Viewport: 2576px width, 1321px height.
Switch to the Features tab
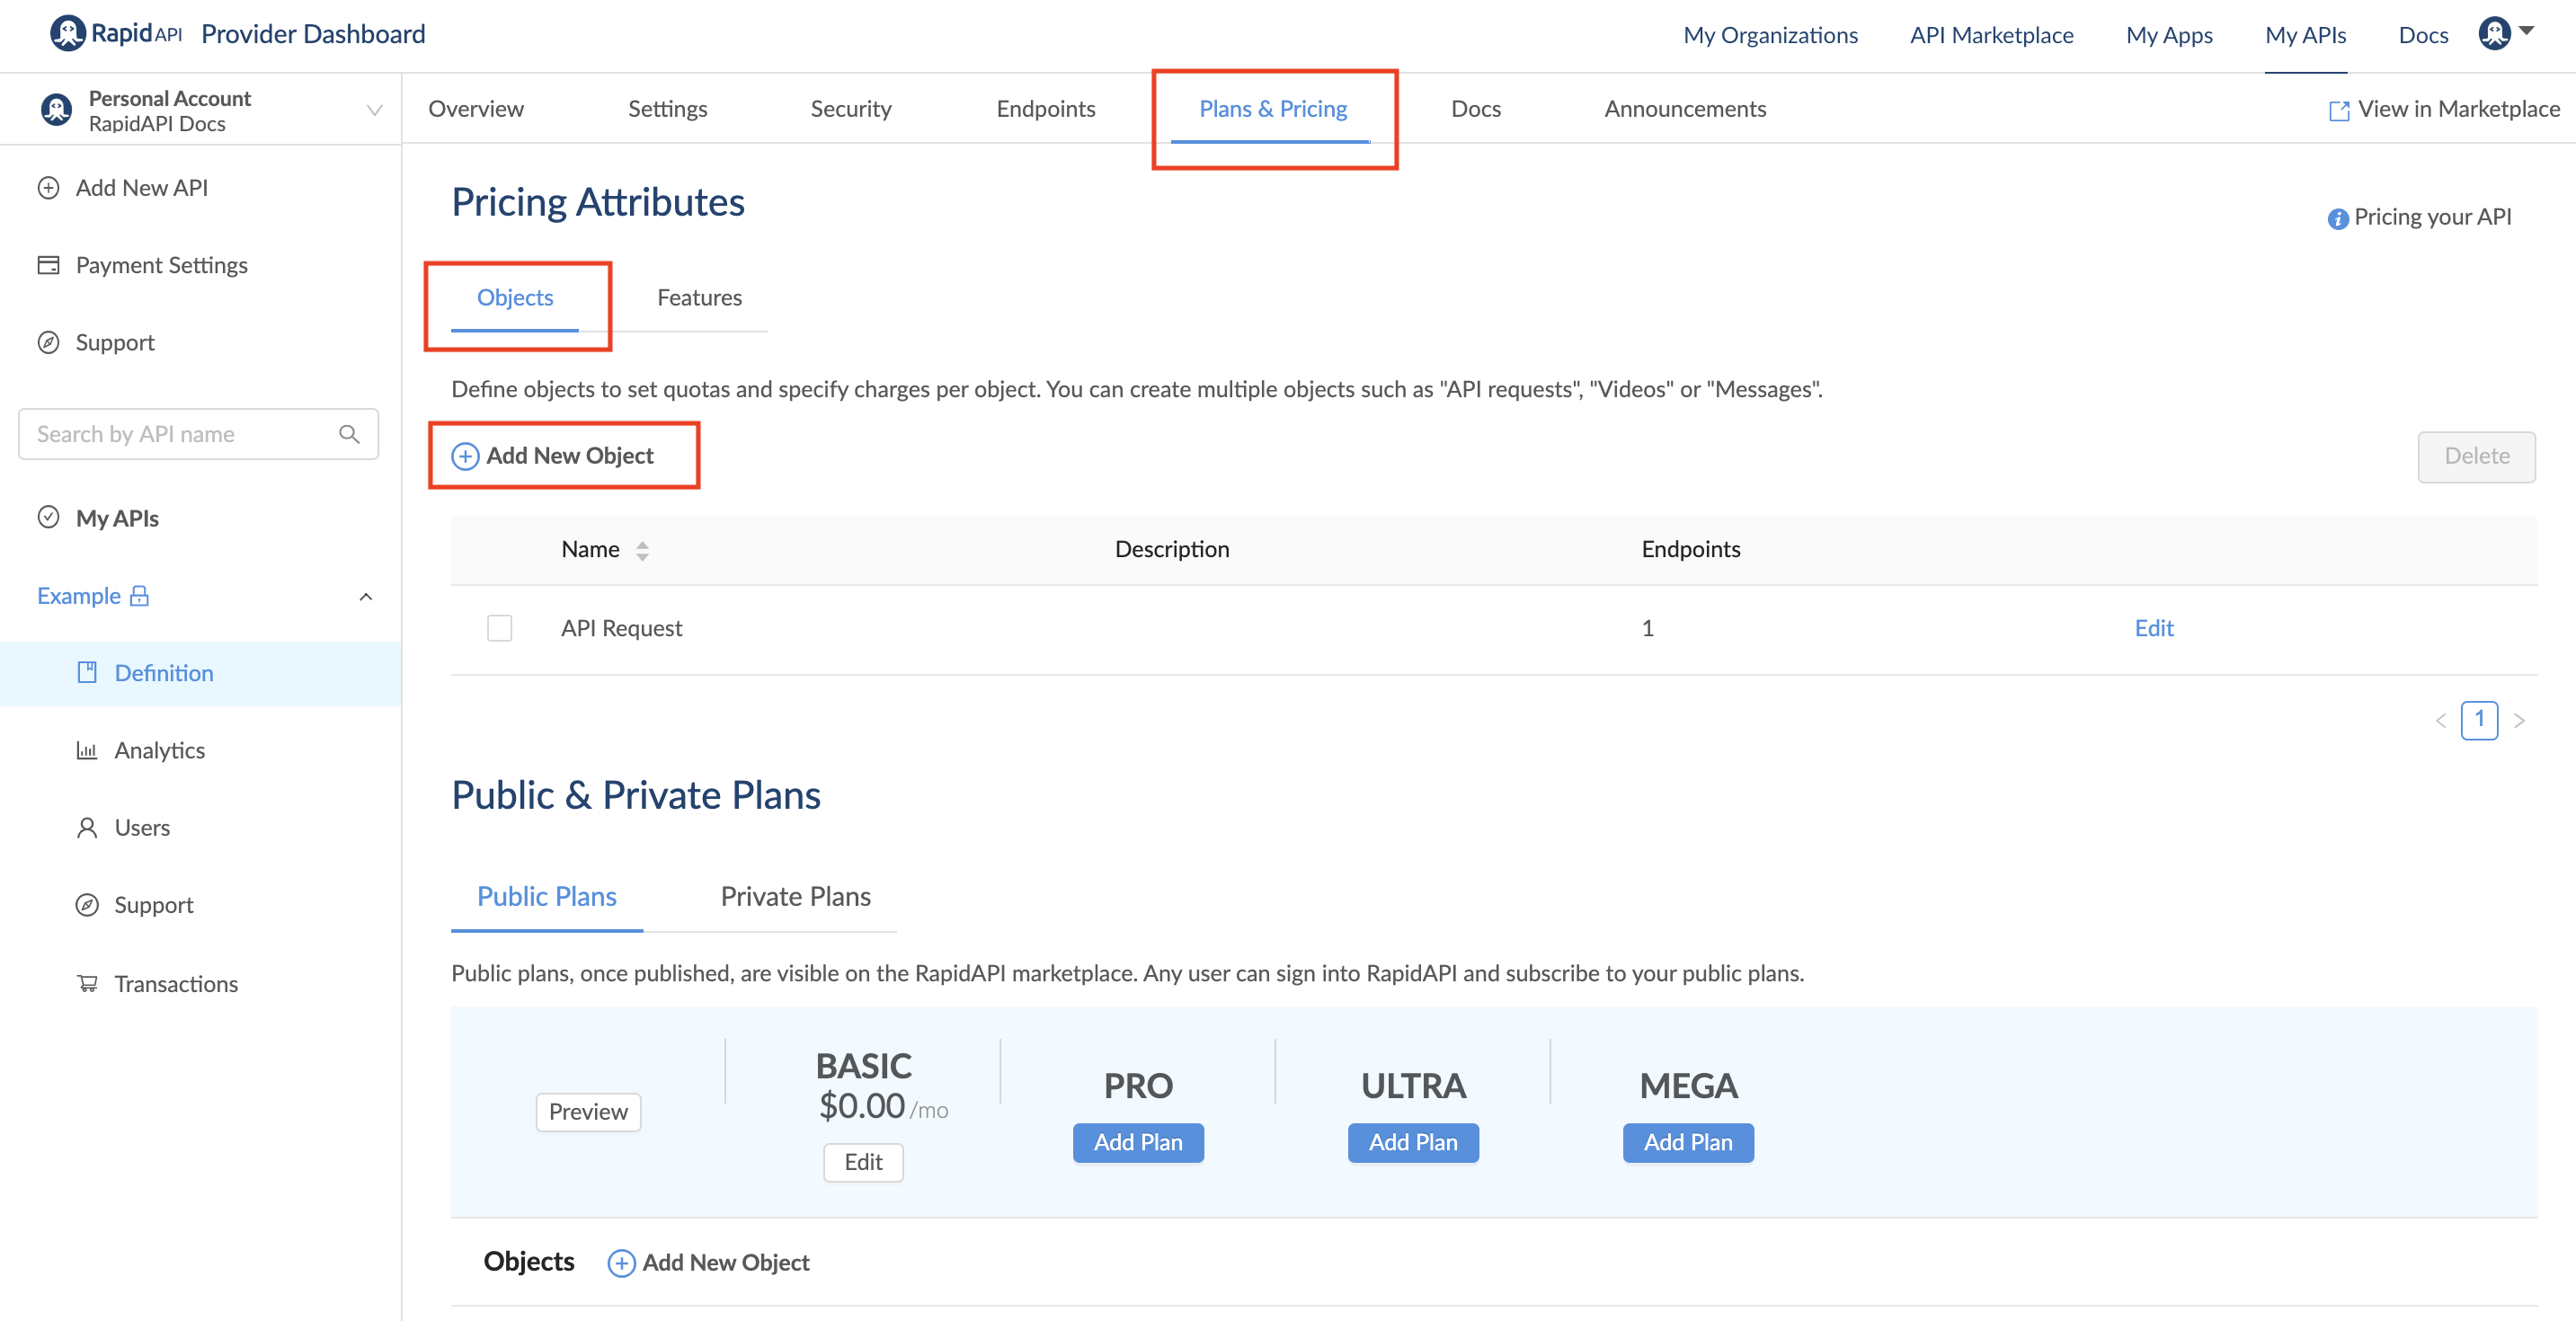pyautogui.click(x=699, y=298)
